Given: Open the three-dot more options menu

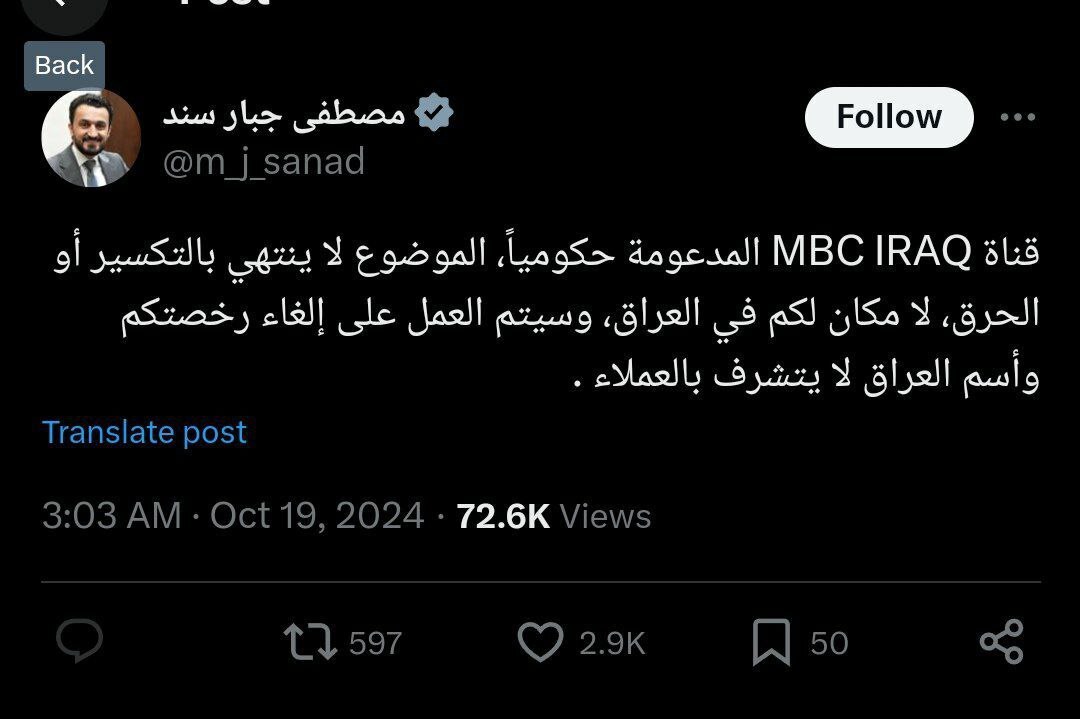Looking at the screenshot, I should coord(1018,117).
